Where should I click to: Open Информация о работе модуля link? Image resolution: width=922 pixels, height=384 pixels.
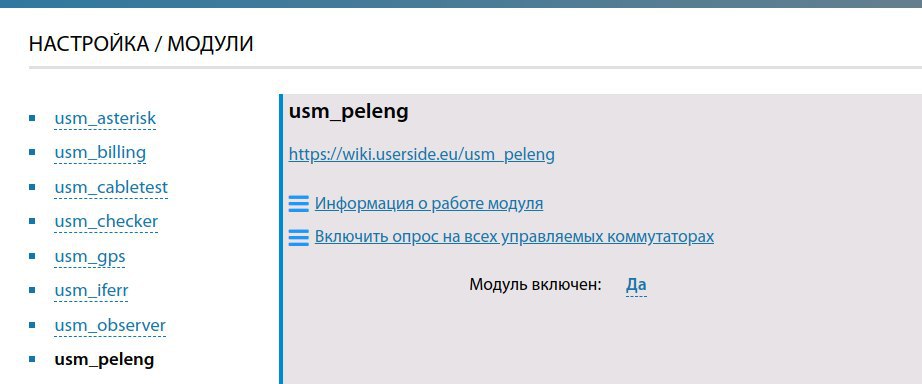tap(429, 203)
